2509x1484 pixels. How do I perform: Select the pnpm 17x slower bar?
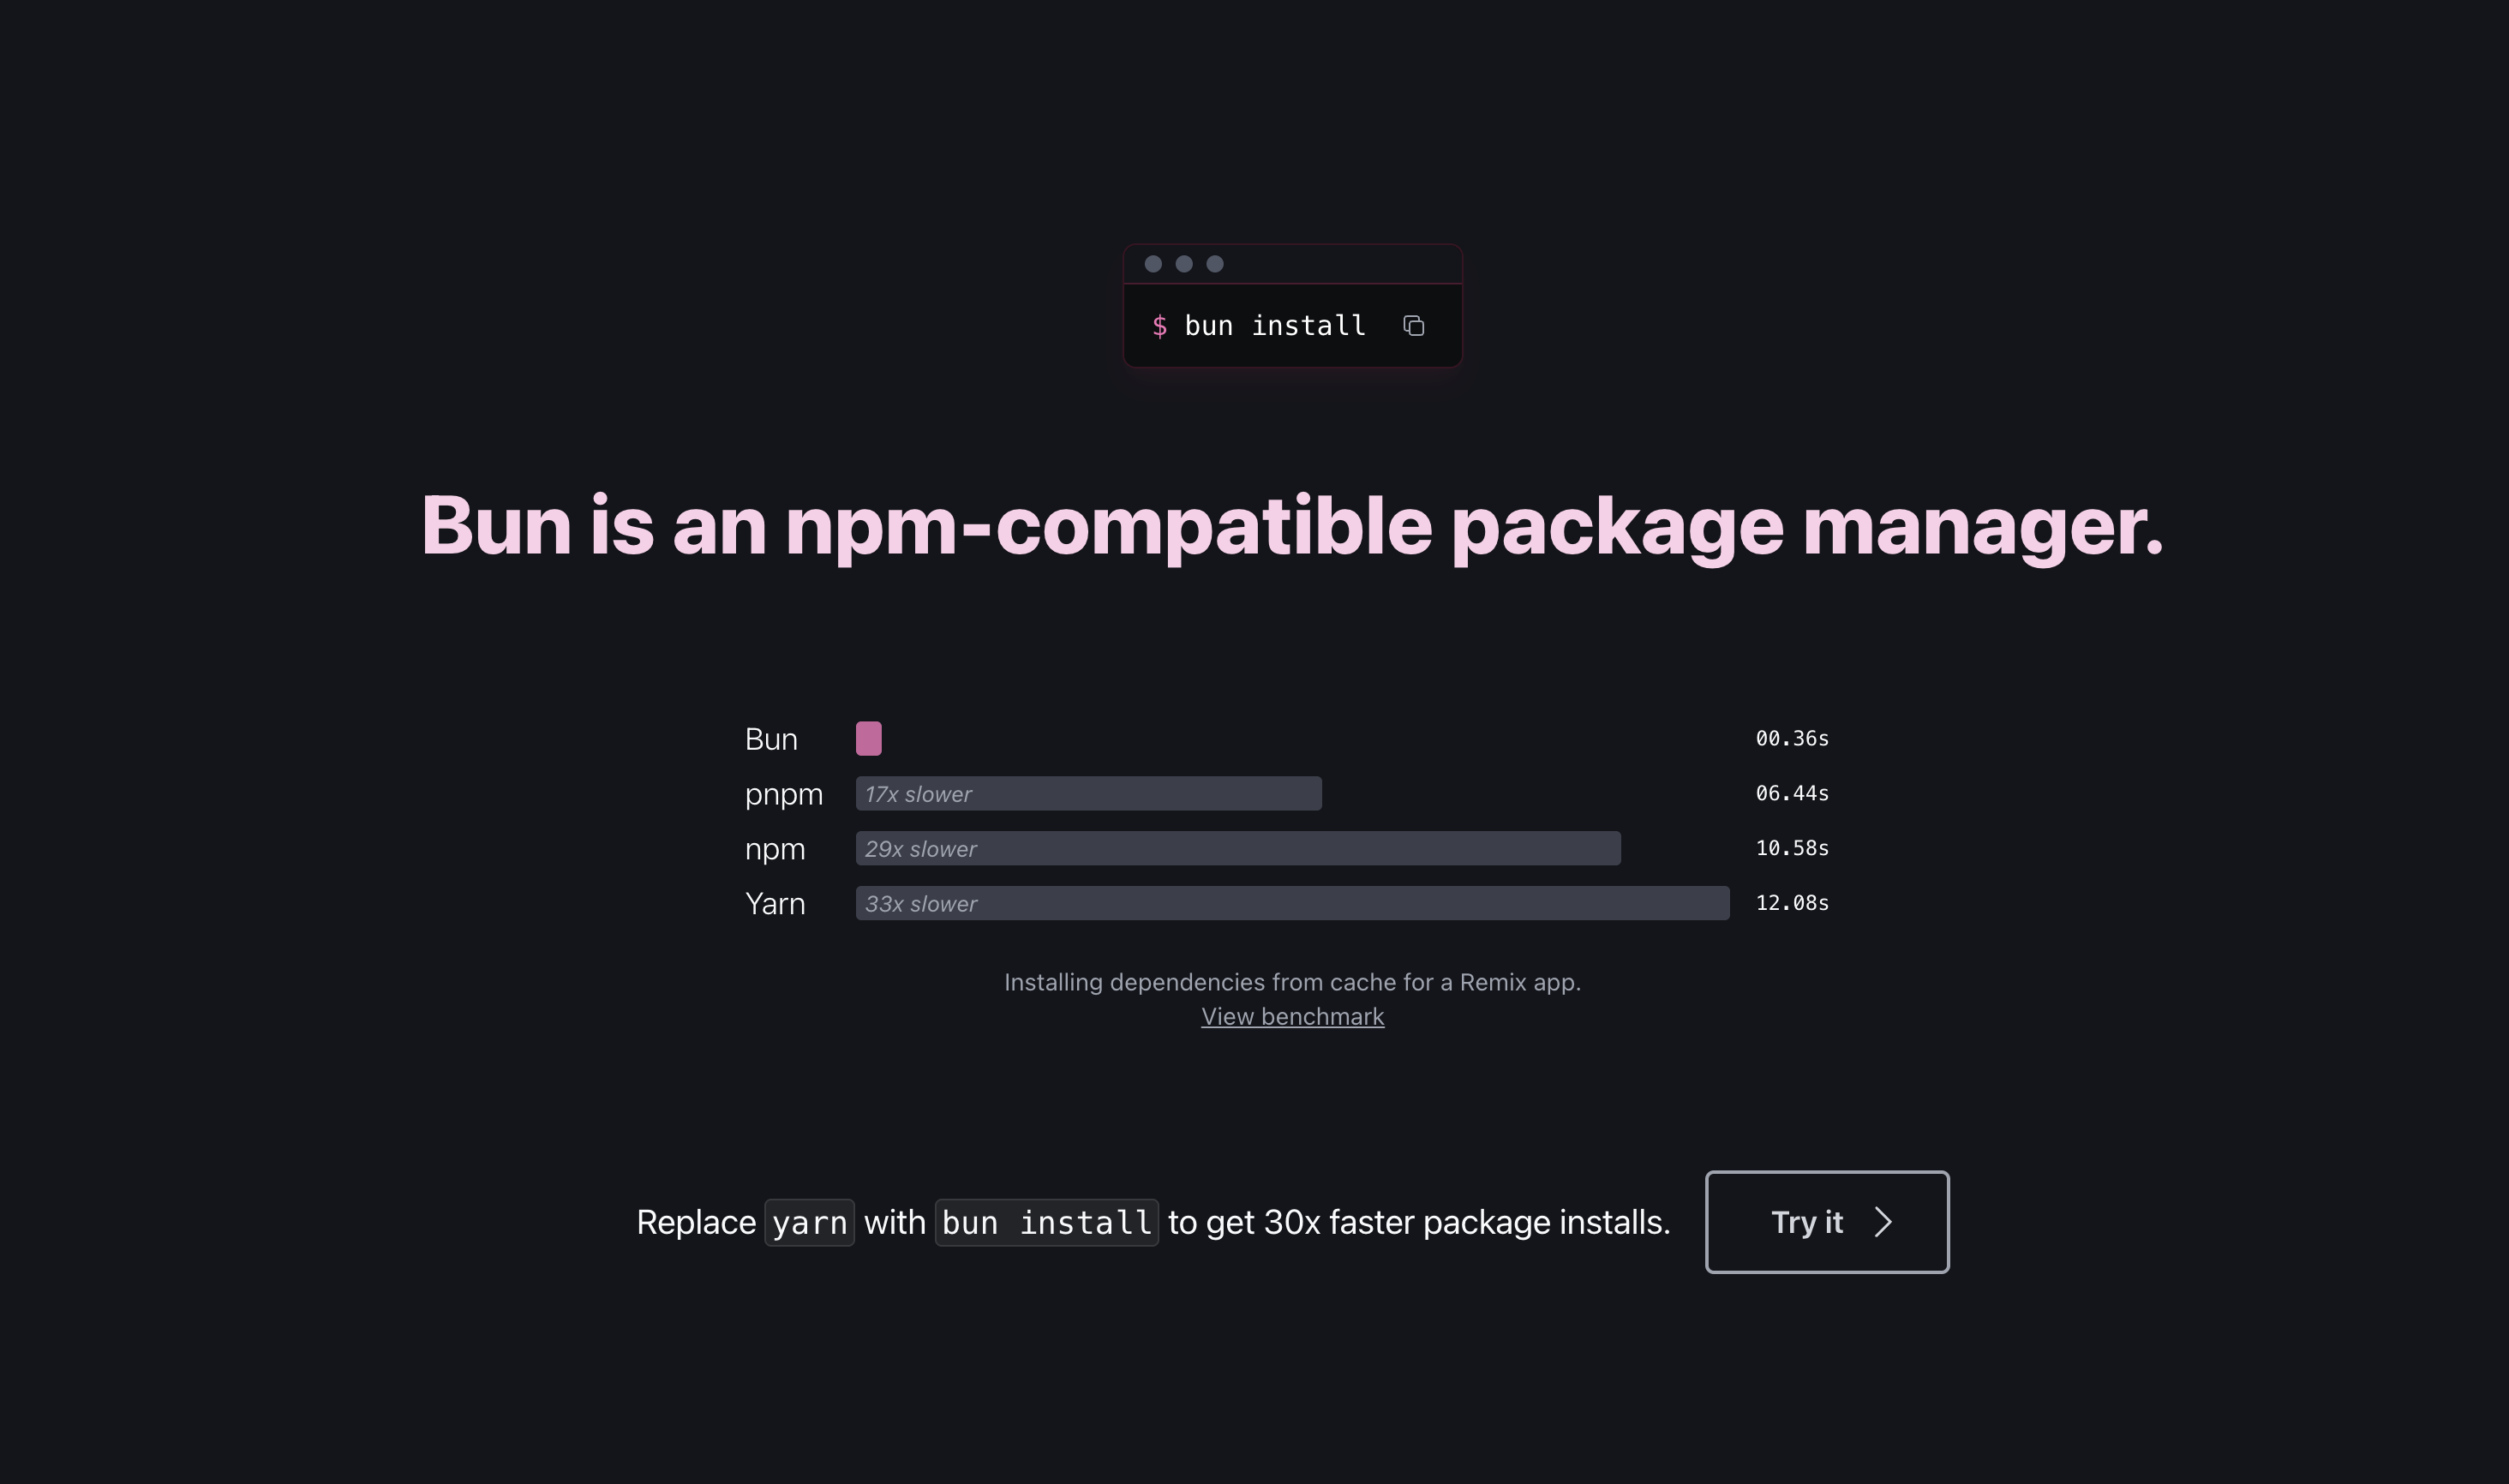point(1088,794)
